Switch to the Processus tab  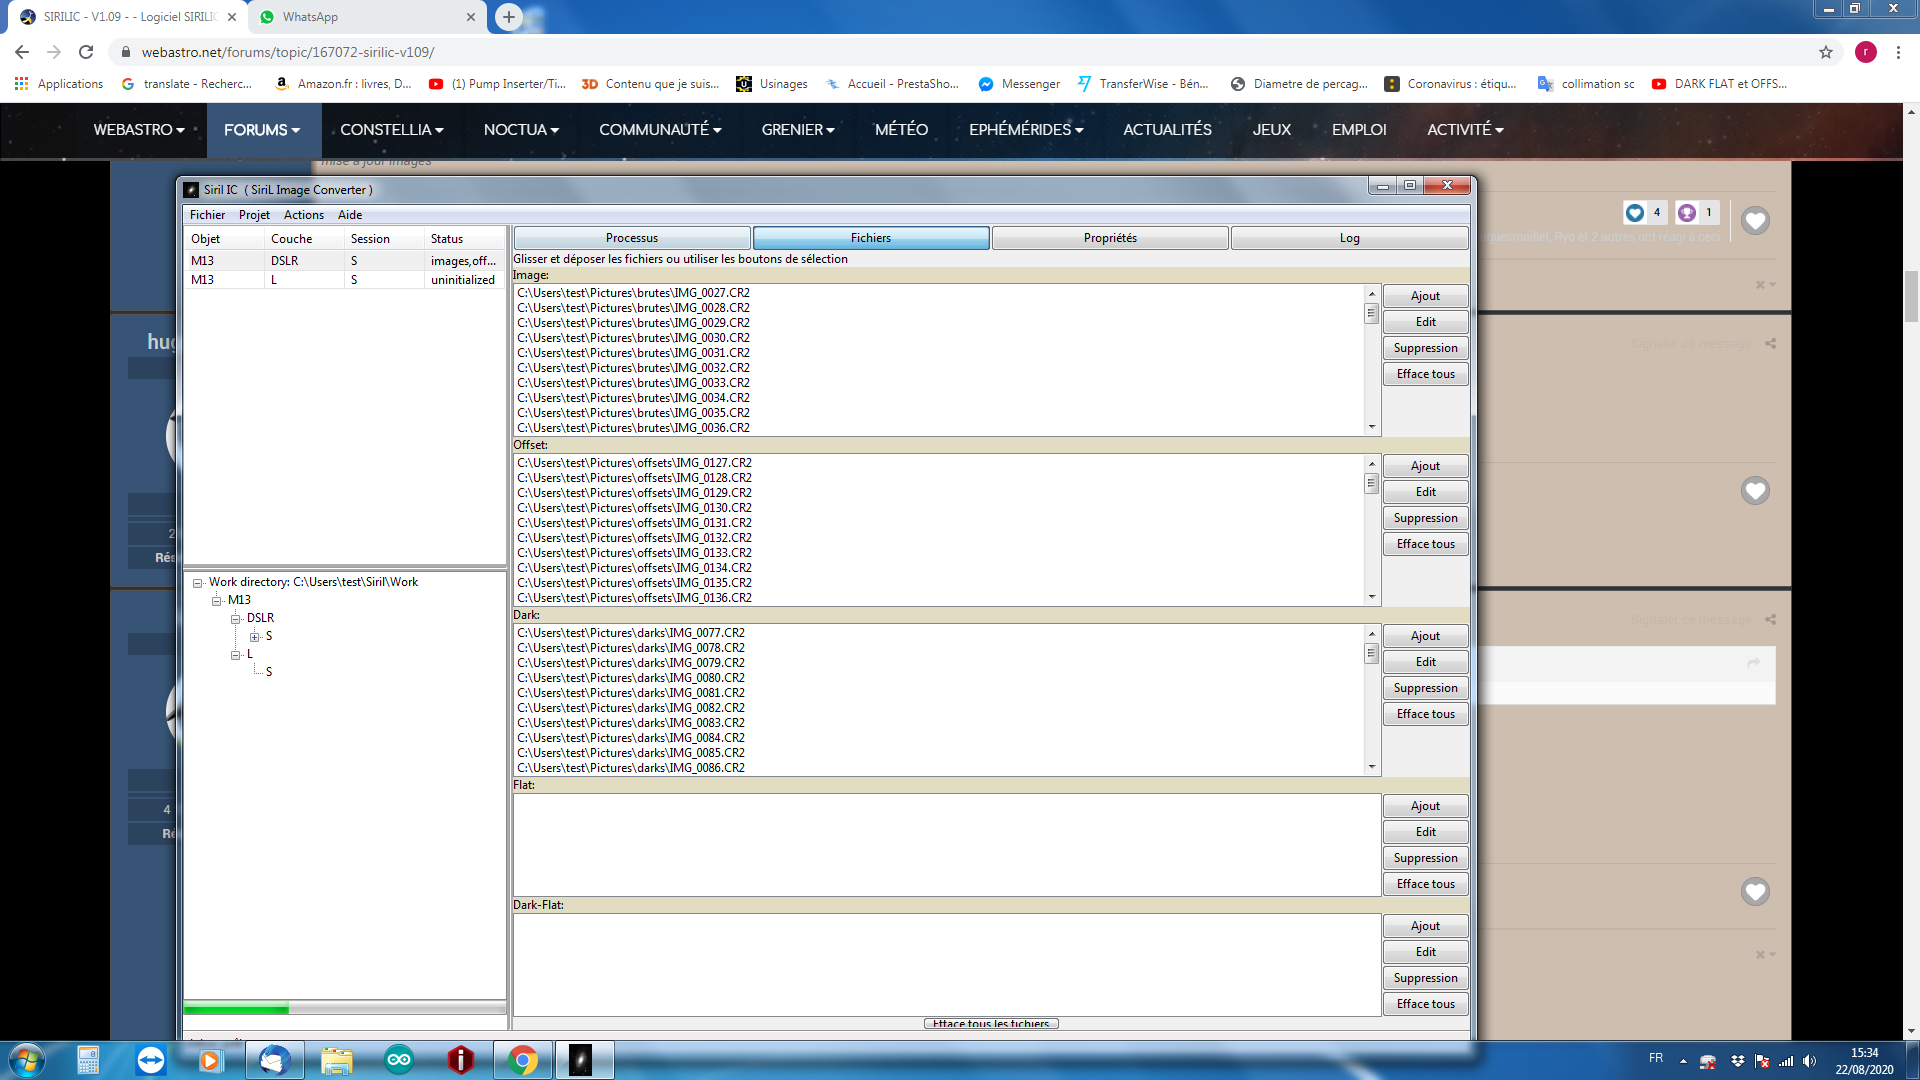632,238
